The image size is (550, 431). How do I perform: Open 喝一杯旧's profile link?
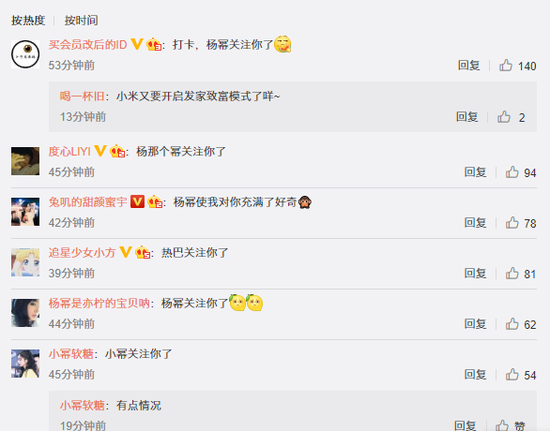click(82, 96)
